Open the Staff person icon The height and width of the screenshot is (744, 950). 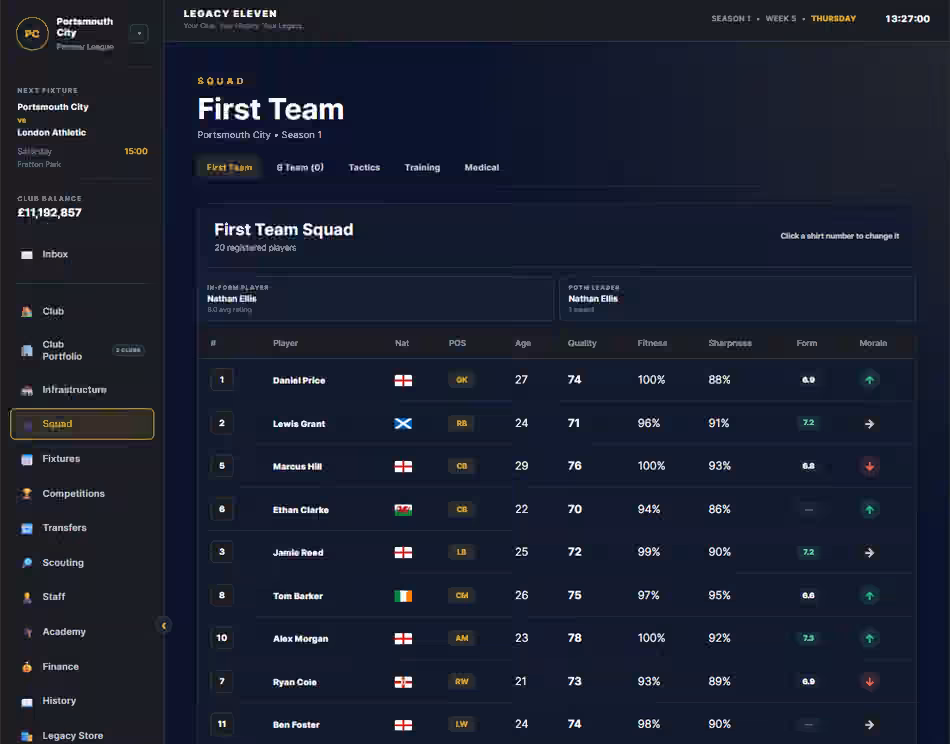27,597
